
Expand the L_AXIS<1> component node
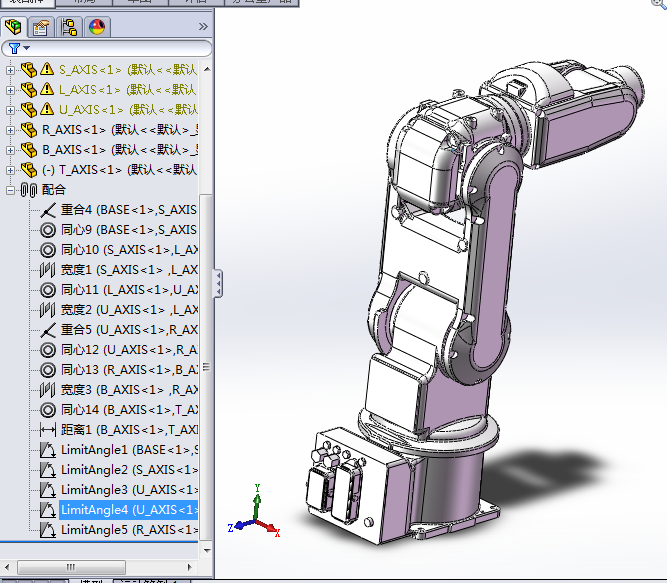coord(10,90)
